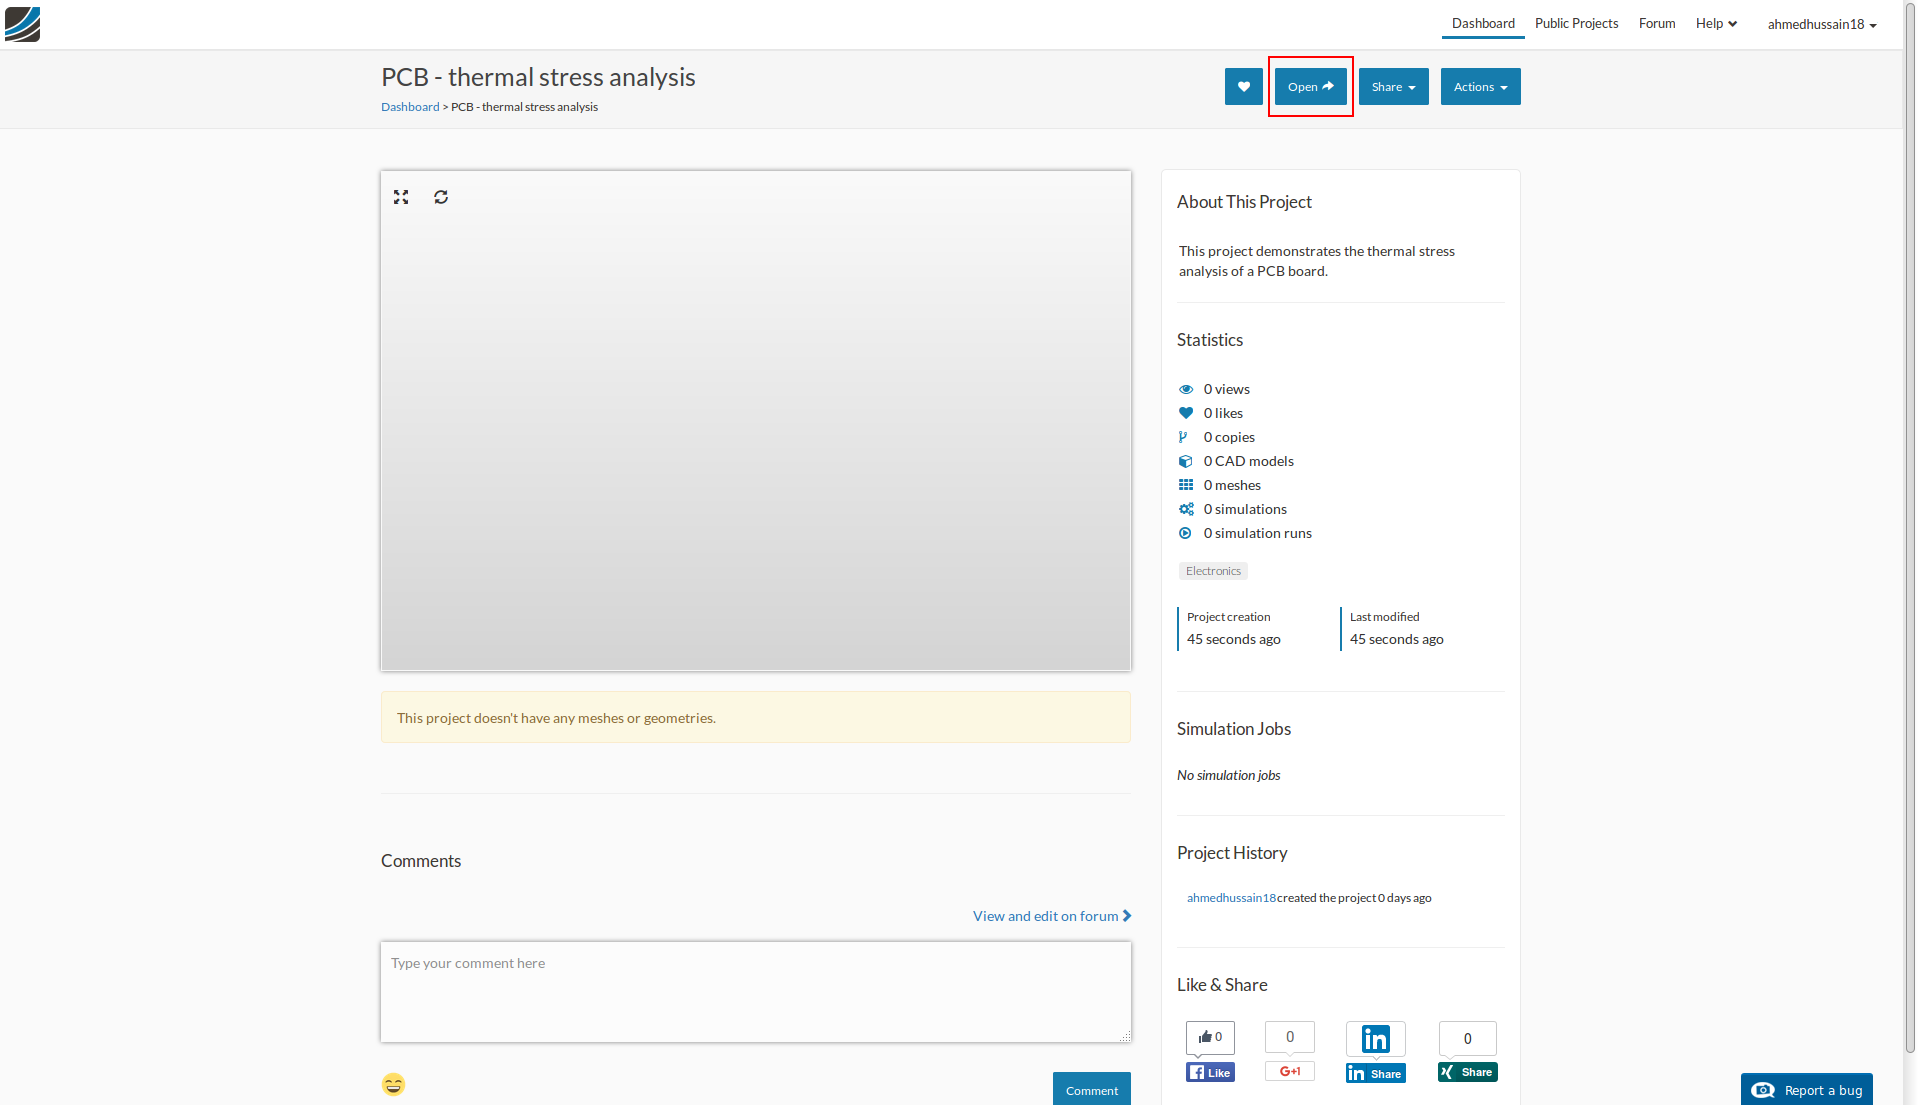
Task: Click the Google +1 button
Action: 1290,1071
